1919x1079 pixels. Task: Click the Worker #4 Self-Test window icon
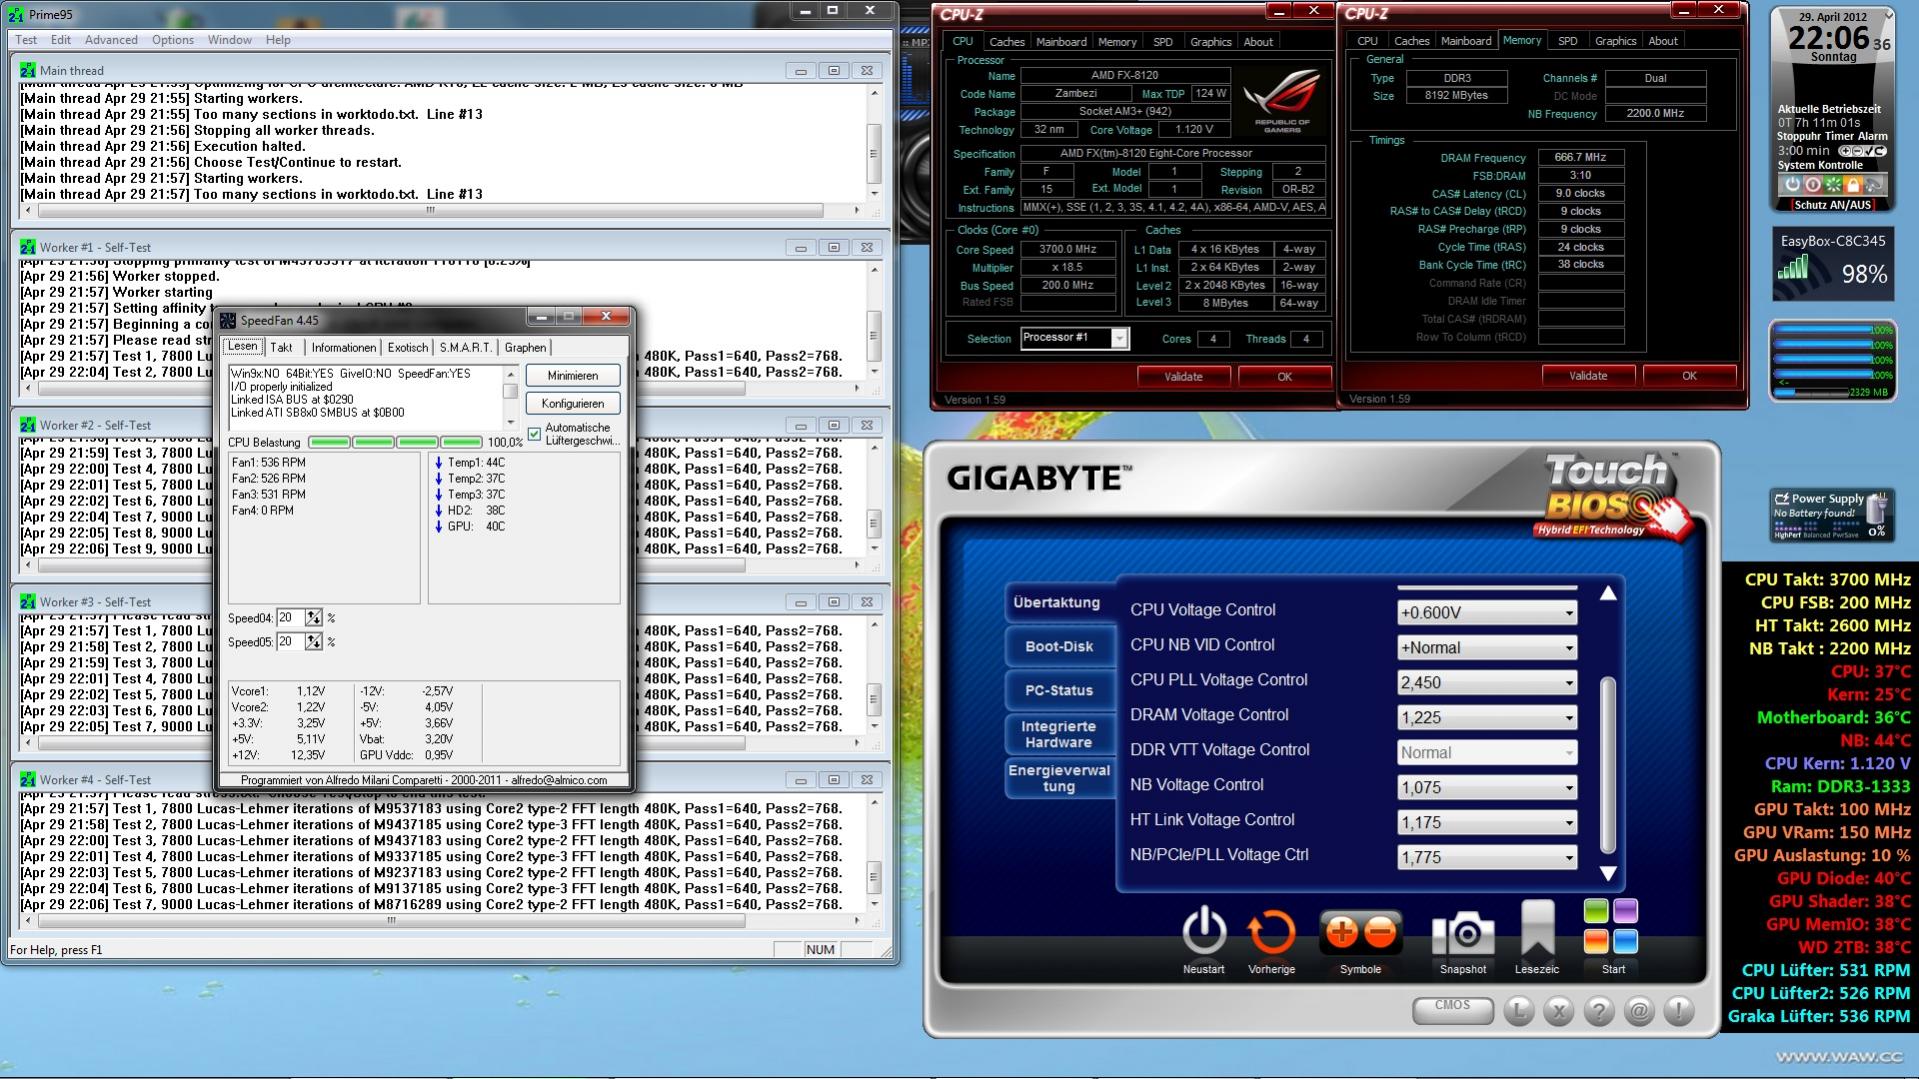(x=27, y=779)
